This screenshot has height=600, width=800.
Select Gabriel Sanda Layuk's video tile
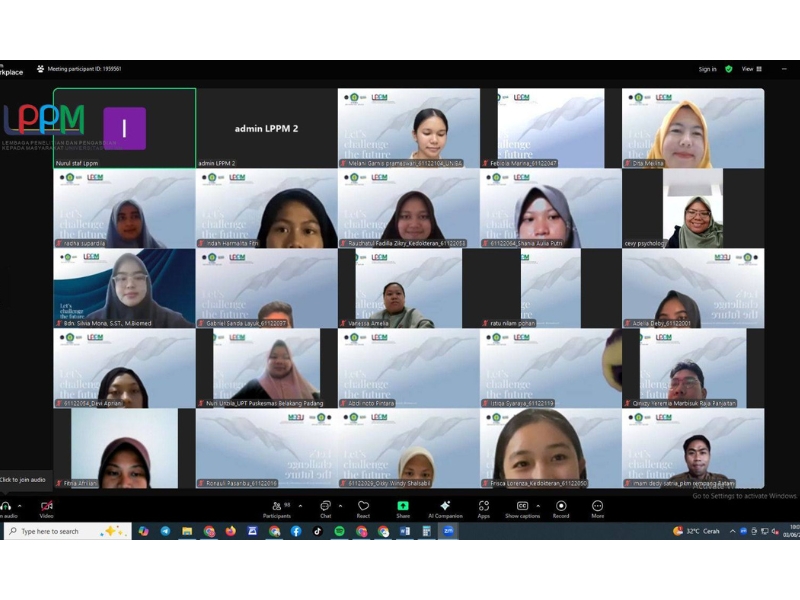(x=266, y=288)
